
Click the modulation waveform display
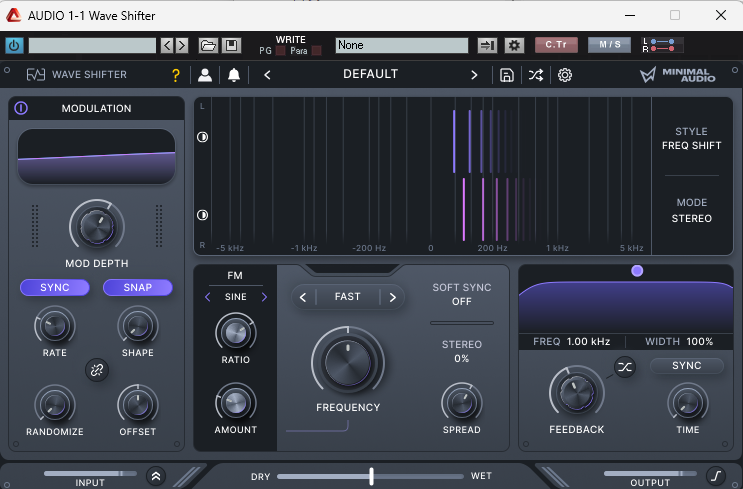coord(96,156)
